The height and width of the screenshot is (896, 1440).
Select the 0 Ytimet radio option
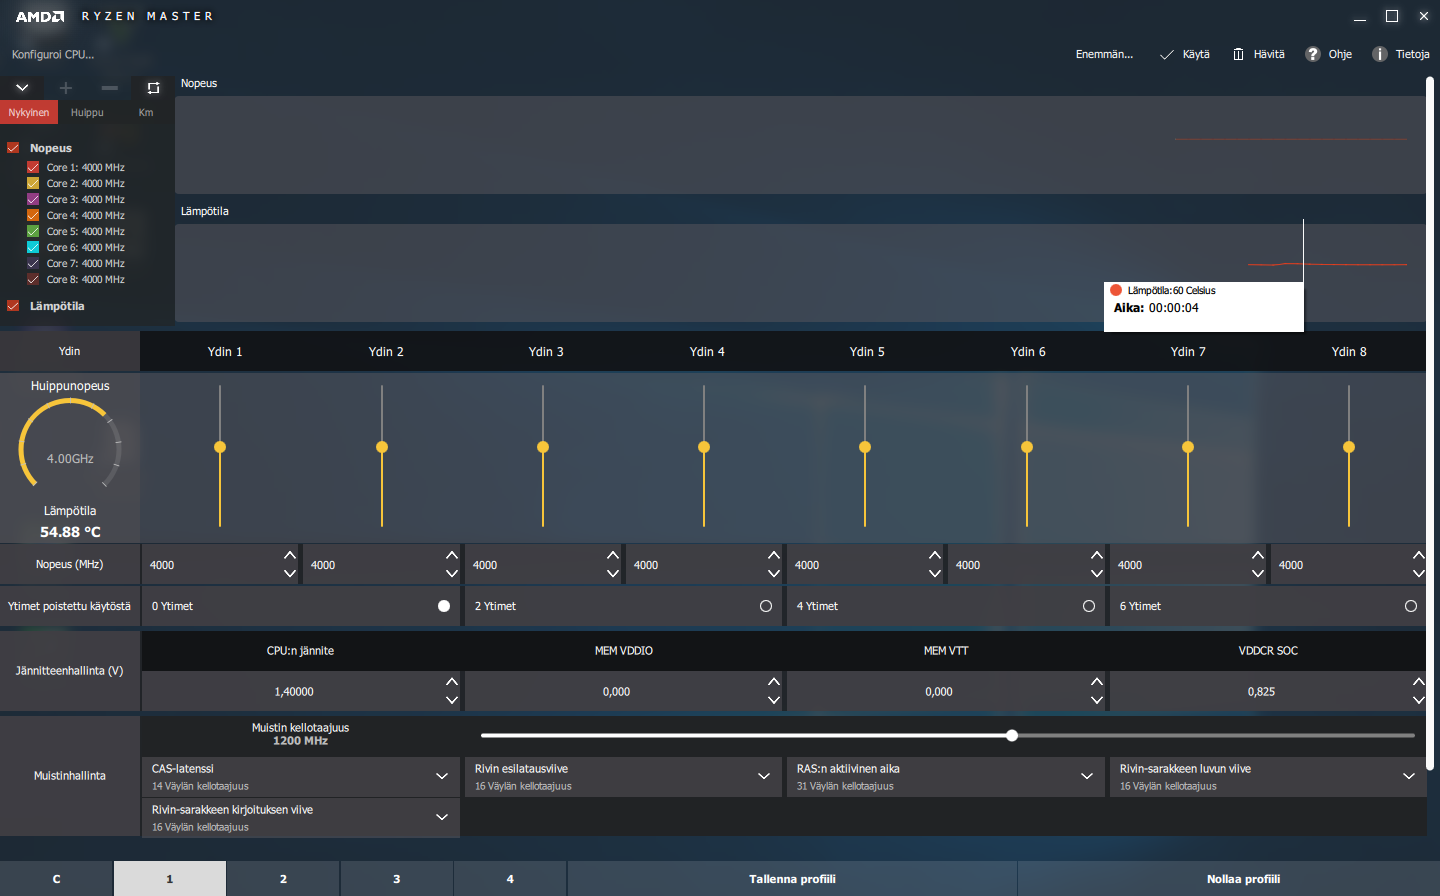click(x=444, y=606)
